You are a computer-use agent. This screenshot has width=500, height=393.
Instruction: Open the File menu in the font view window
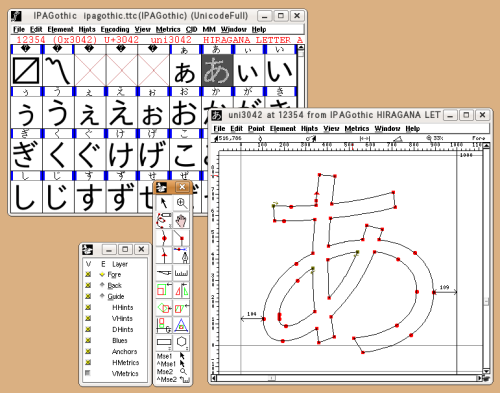pyautogui.click(x=19, y=29)
